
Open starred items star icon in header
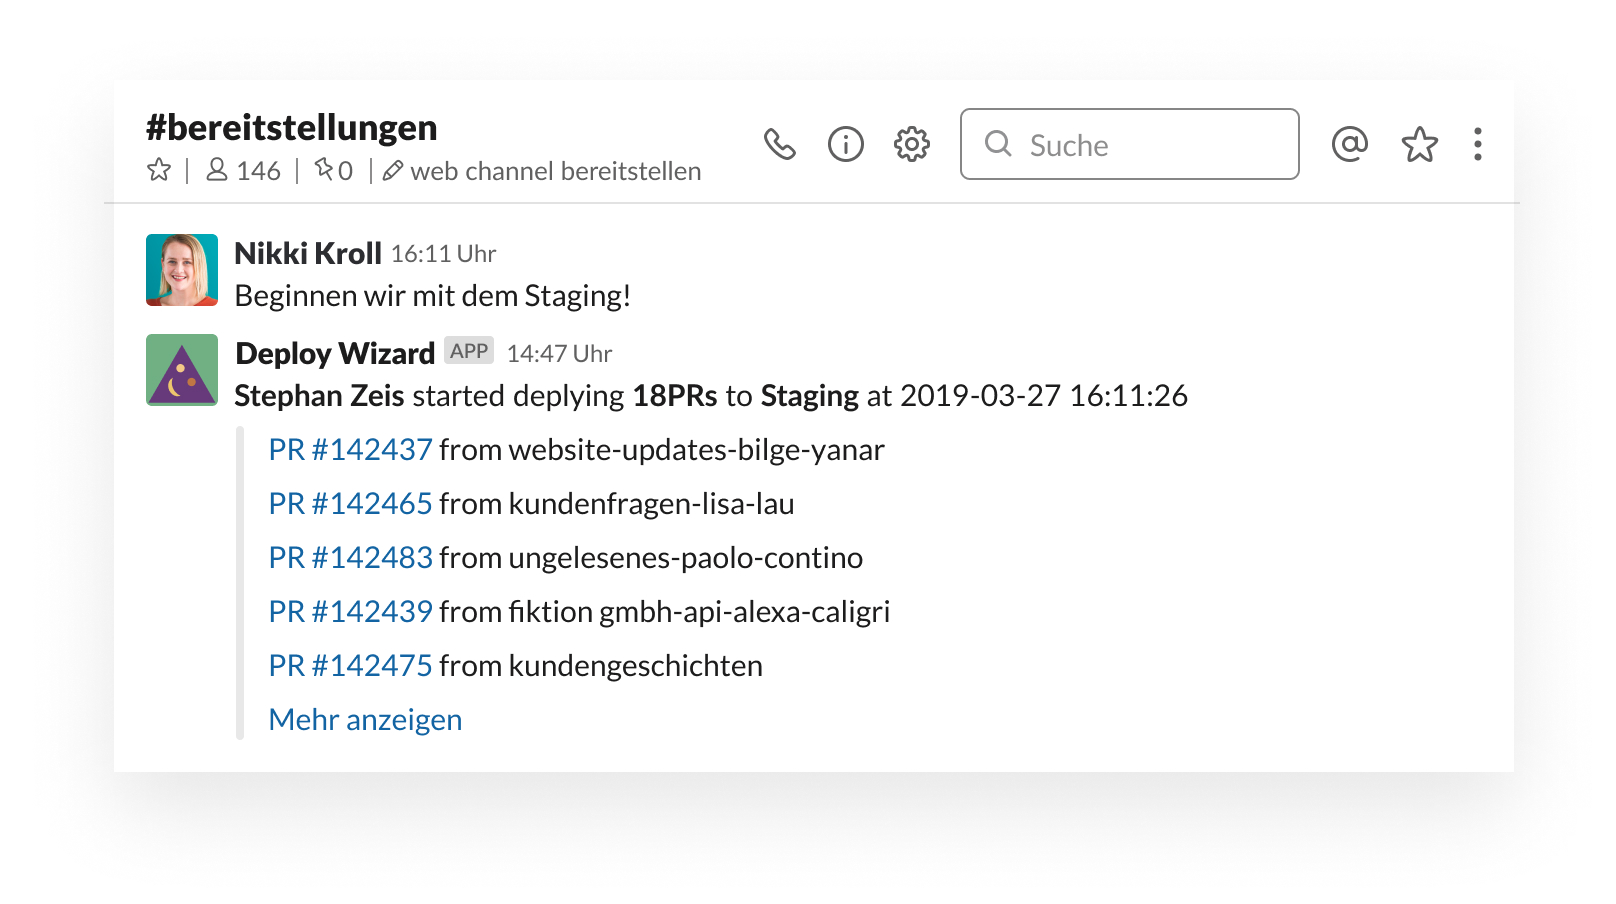coord(1420,145)
